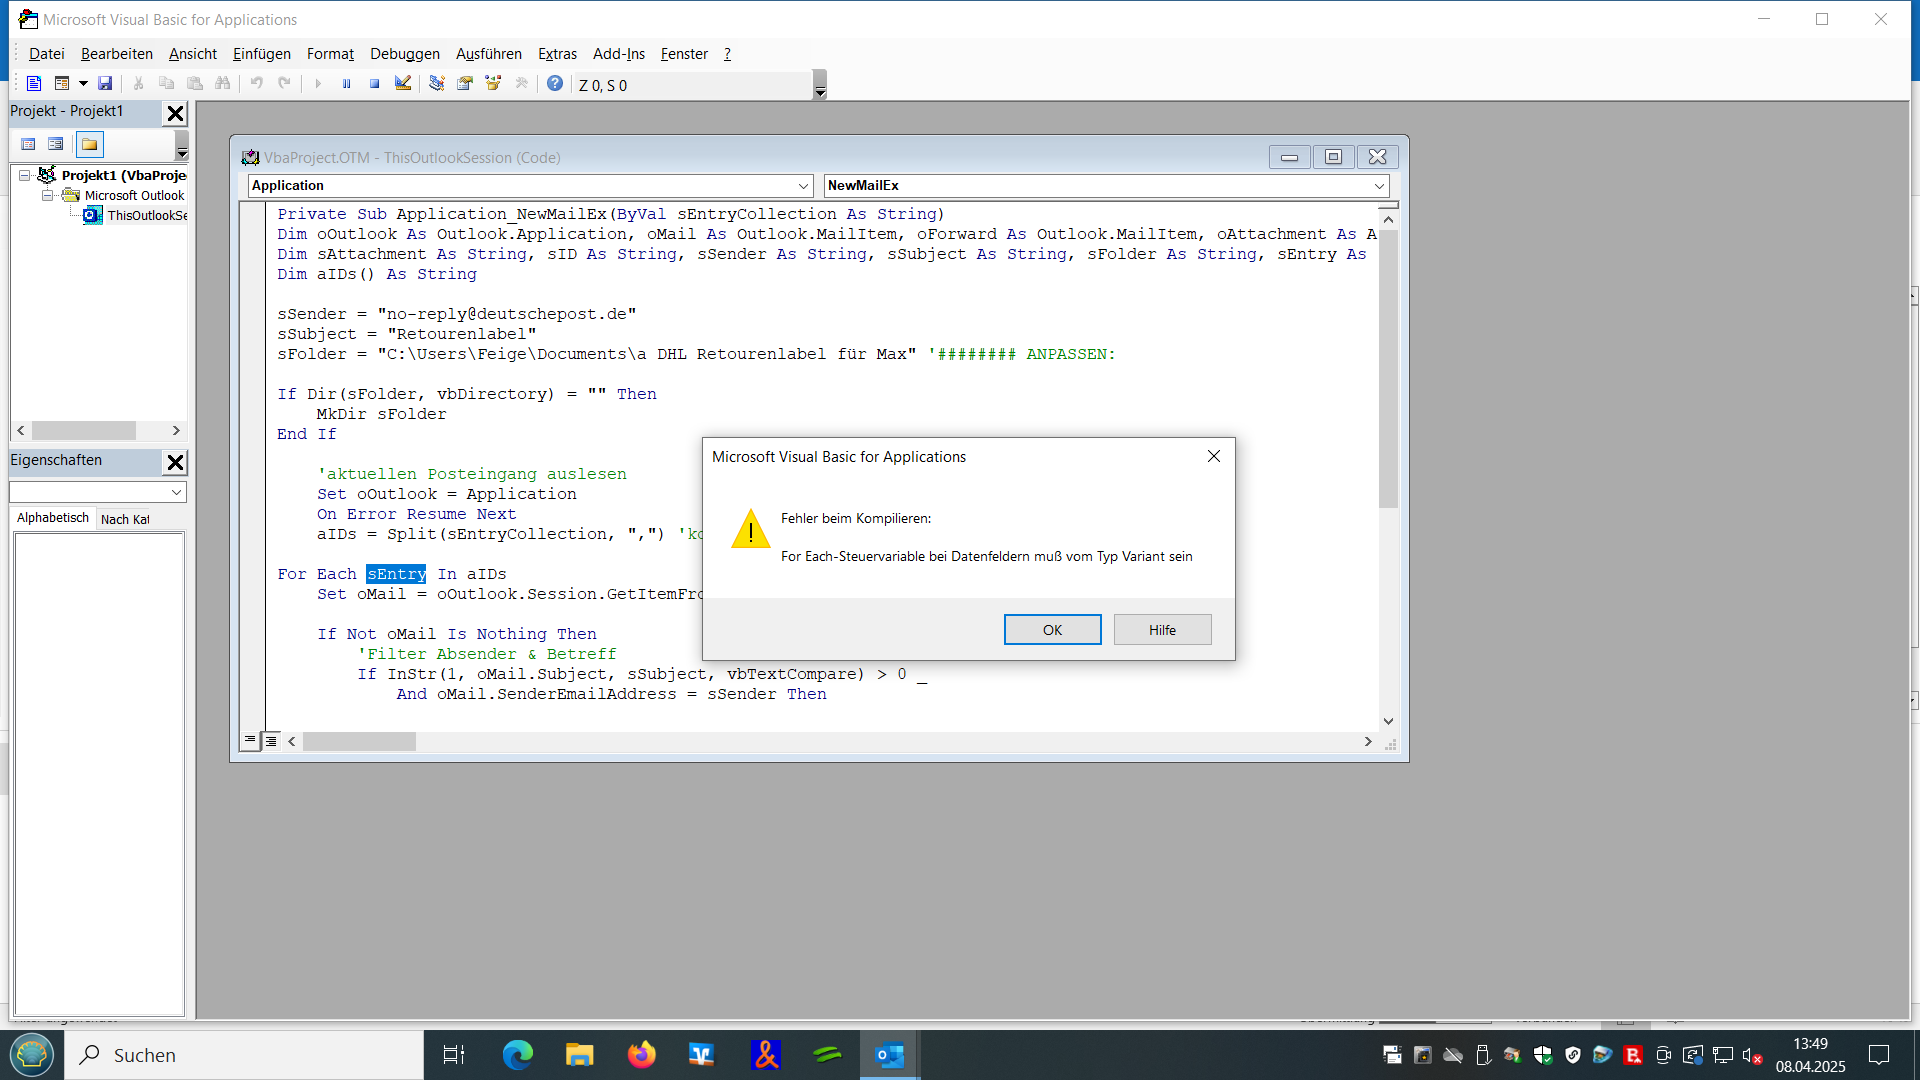Open the Eigenschaften object selector dropdown
Image resolution: width=1920 pixels, height=1080 pixels.
pyautogui.click(x=176, y=492)
